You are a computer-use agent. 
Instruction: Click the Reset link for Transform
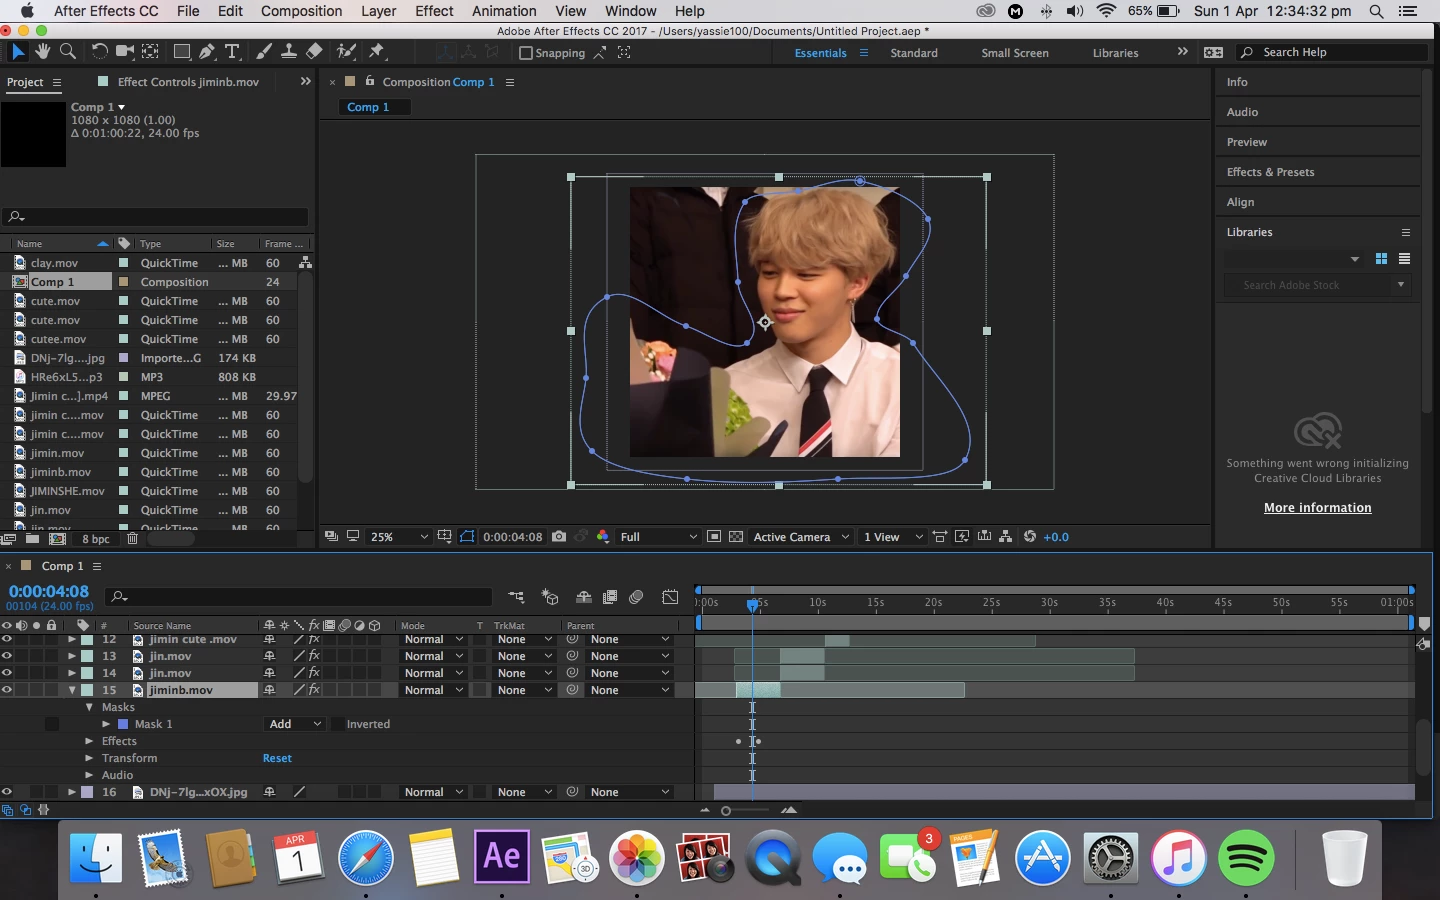[x=277, y=758]
